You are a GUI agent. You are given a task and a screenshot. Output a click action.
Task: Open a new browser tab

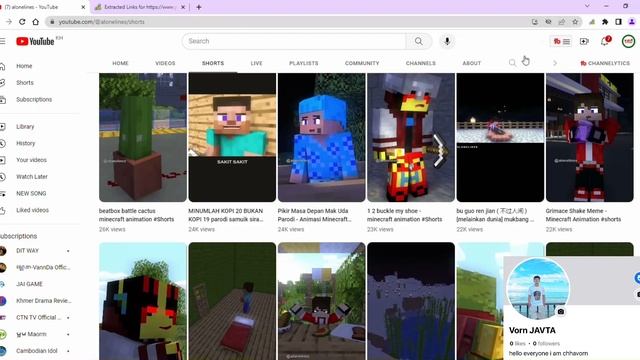pos(199,7)
